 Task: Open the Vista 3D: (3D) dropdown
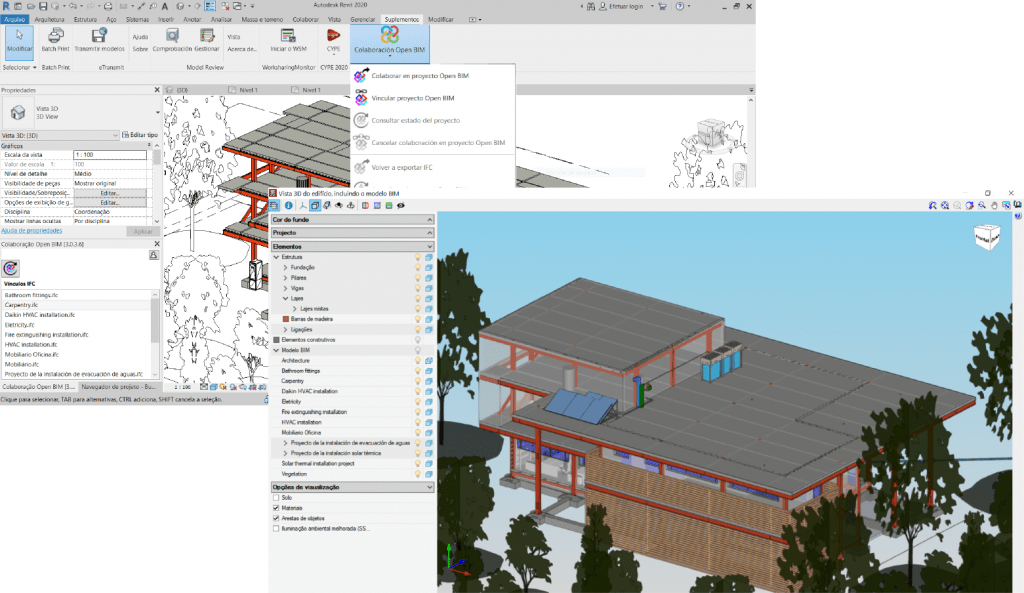(60, 135)
